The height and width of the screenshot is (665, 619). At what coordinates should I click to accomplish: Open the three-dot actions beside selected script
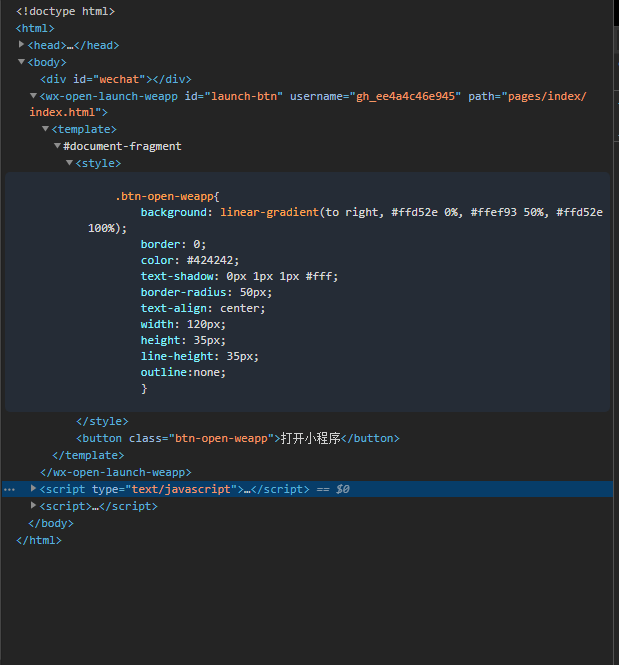9,489
